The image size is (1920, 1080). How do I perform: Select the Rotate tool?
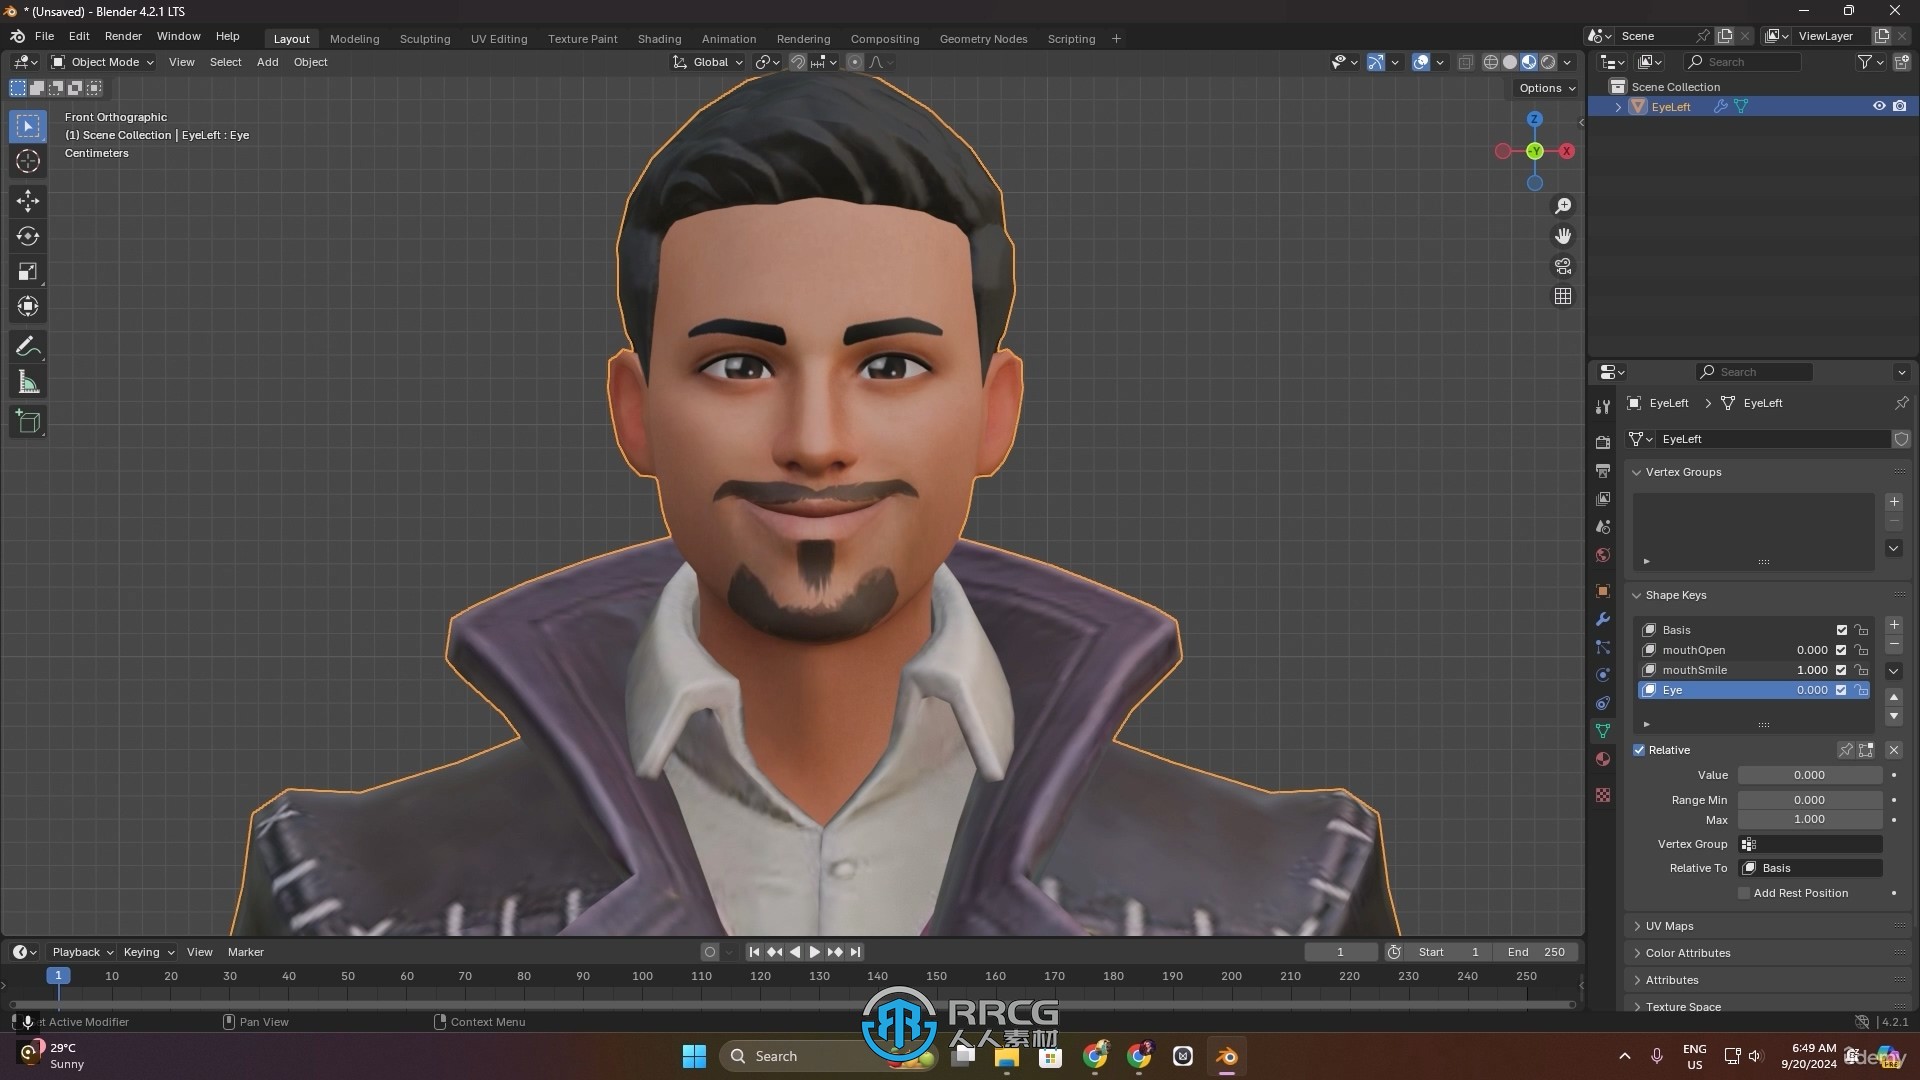[x=28, y=236]
